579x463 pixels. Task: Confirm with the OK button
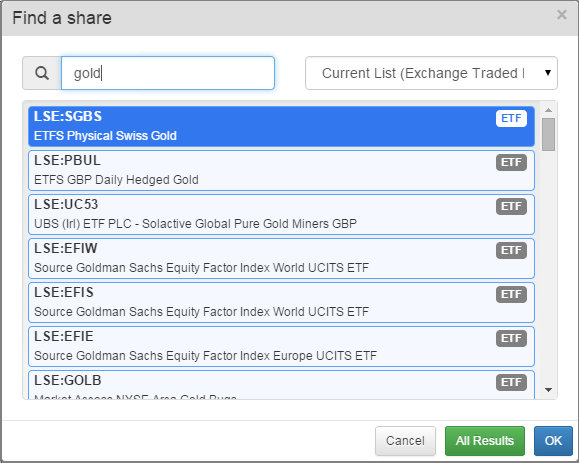(553, 440)
